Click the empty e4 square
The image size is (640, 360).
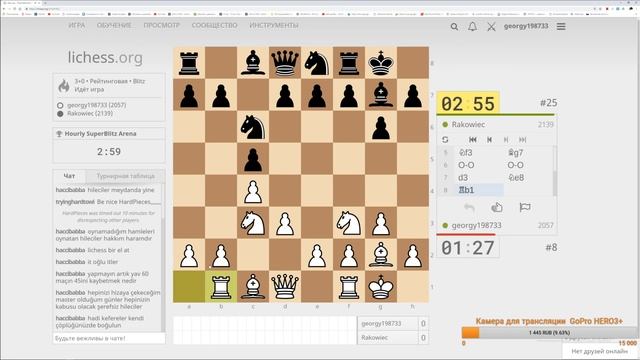(317, 191)
